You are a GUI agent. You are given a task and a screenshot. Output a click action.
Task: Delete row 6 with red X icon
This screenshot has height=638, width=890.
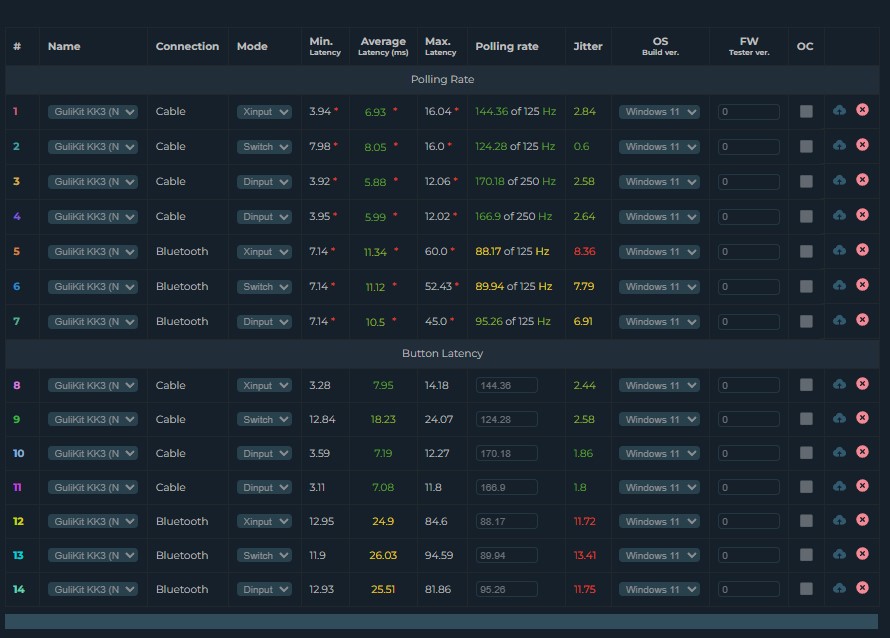pyautogui.click(x=862, y=285)
